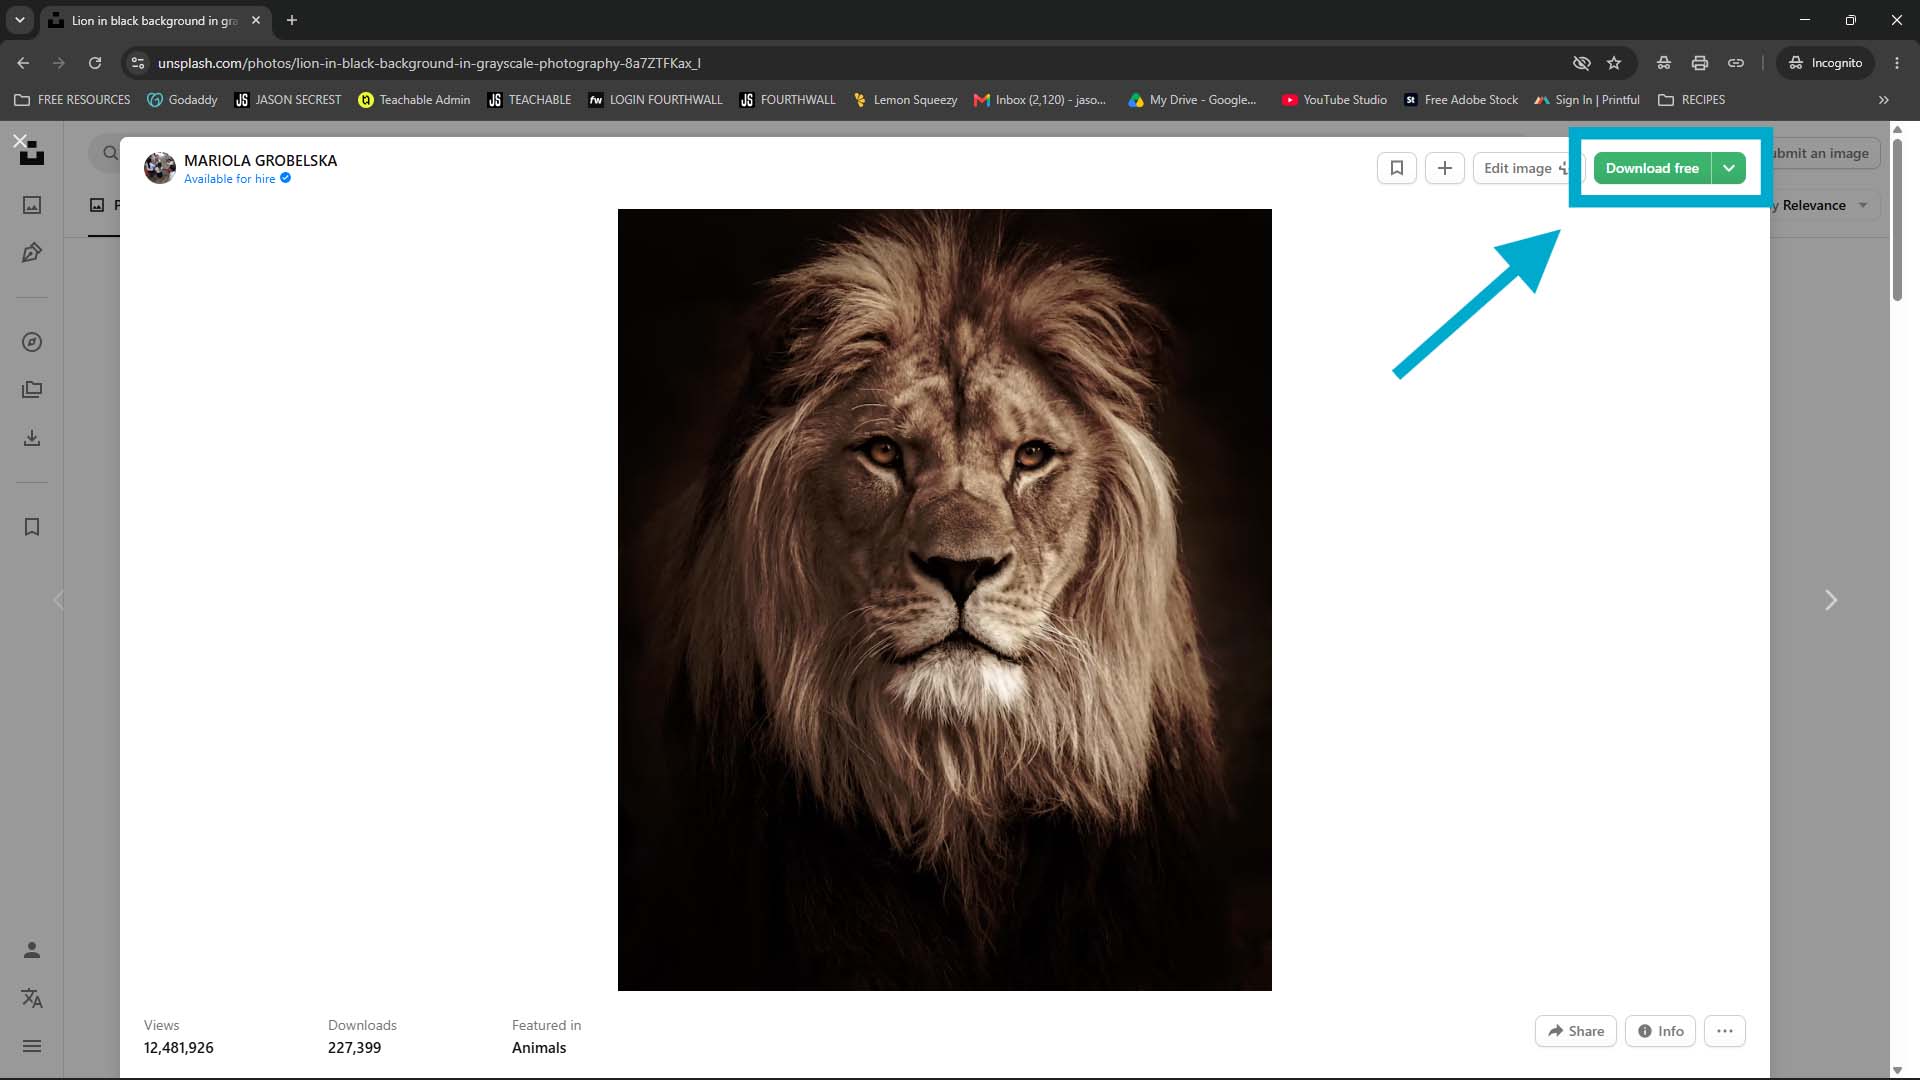Screen dimensions: 1920x1080
Task: Open the profile person sidebar icon
Action: pos(32,950)
